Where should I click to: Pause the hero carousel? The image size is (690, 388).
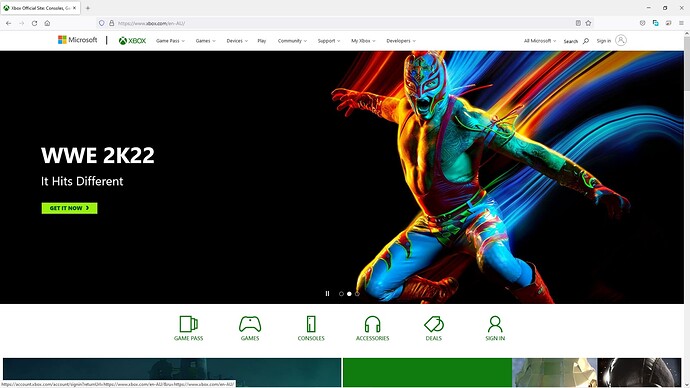[327, 293]
